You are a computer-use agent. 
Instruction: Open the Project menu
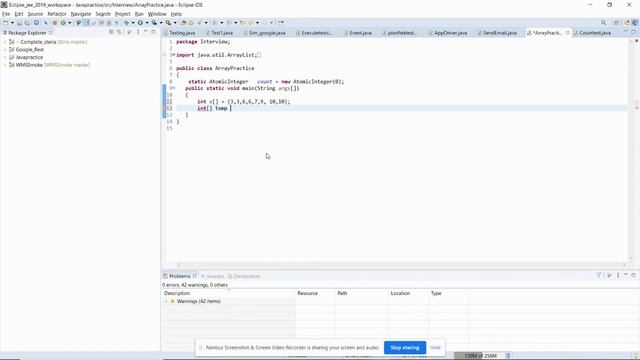click(122, 14)
